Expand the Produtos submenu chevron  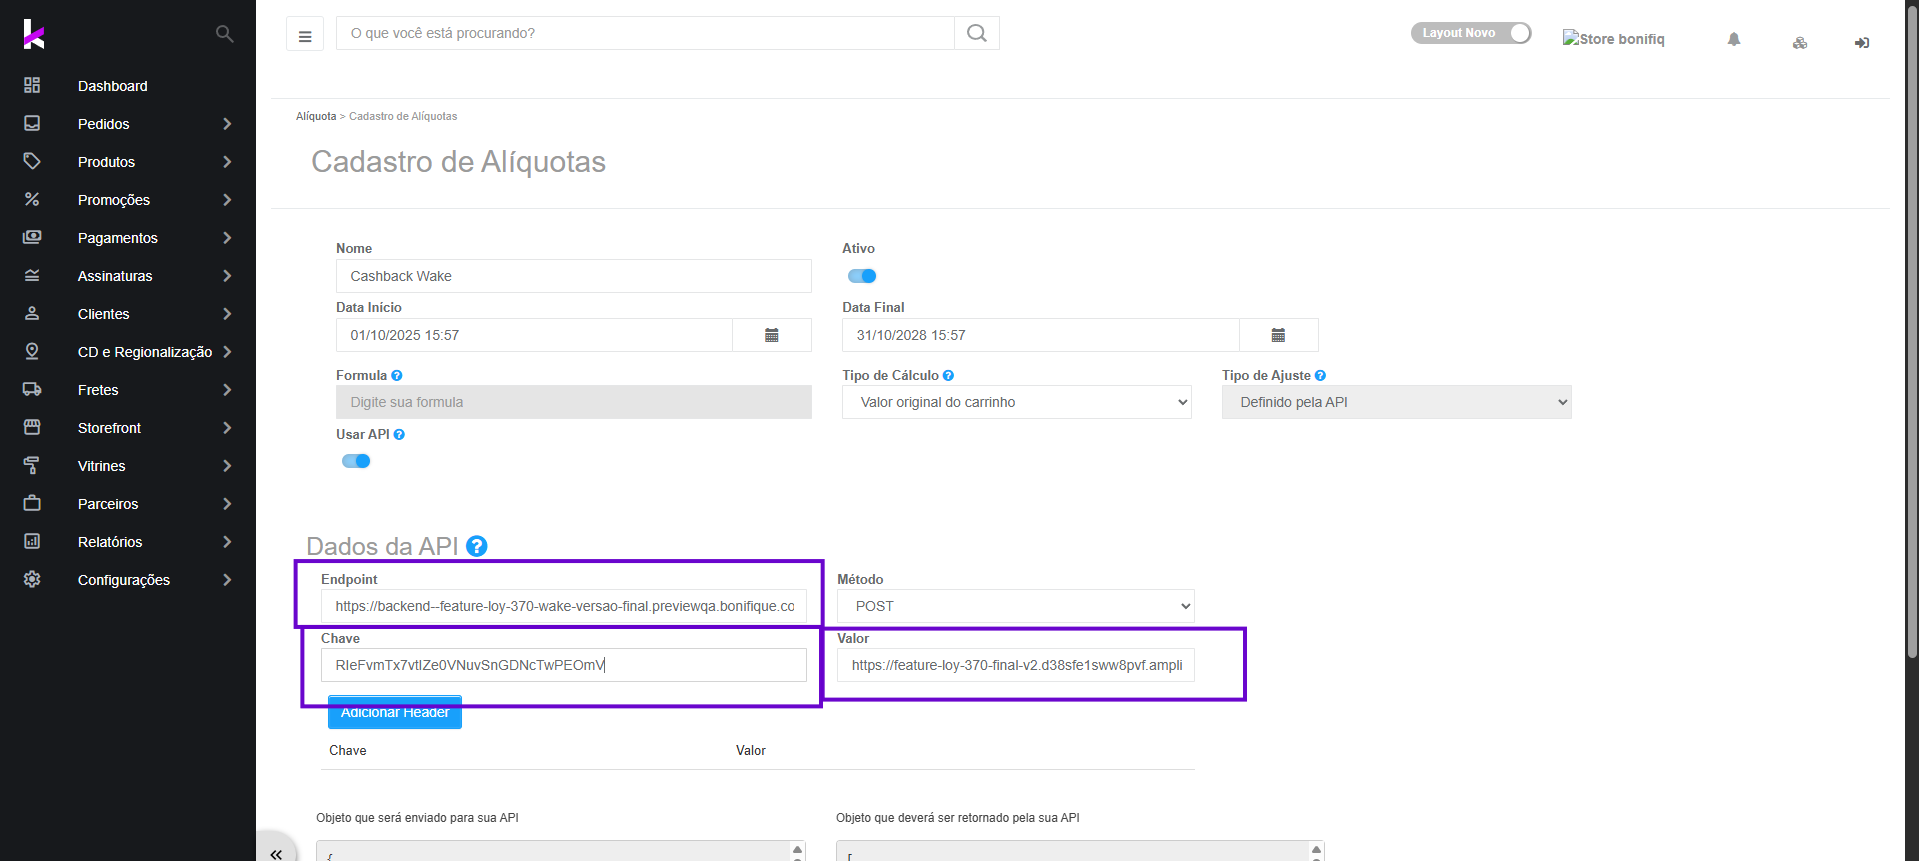(x=227, y=162)
